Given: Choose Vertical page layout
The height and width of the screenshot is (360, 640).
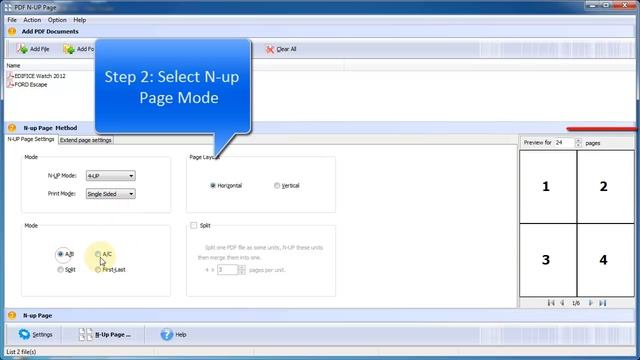Looking at the screenshot, I should point(277,185).
